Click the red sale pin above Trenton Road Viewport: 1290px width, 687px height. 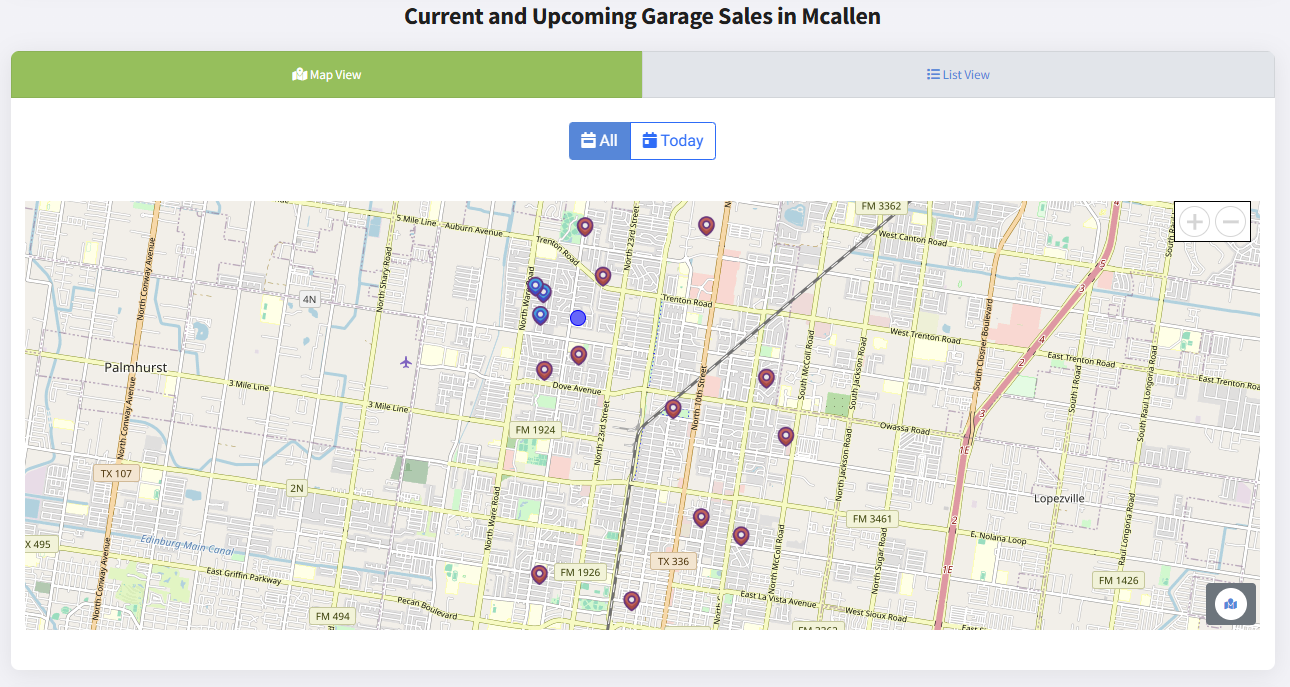coord(585,227)
